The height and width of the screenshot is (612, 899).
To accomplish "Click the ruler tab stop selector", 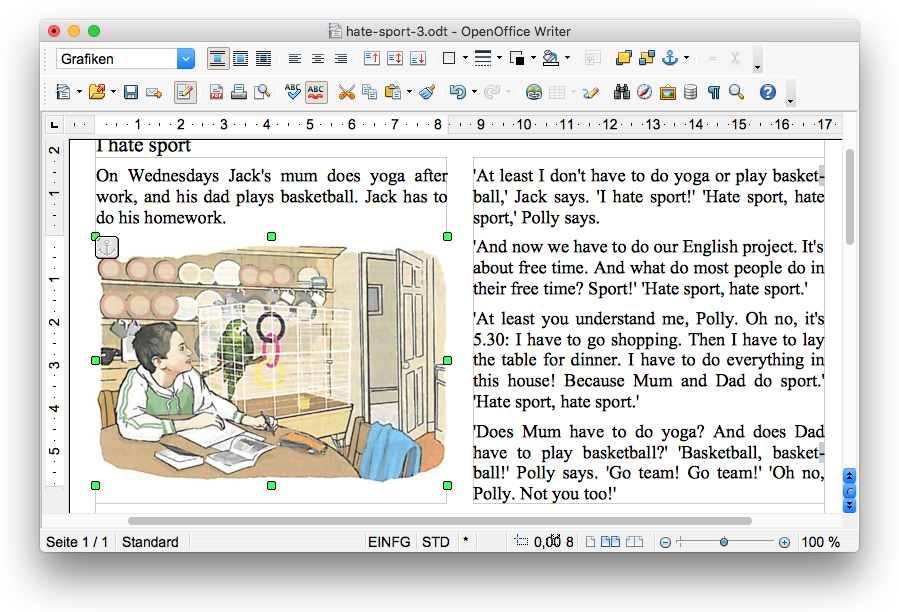I will (54, 124).
